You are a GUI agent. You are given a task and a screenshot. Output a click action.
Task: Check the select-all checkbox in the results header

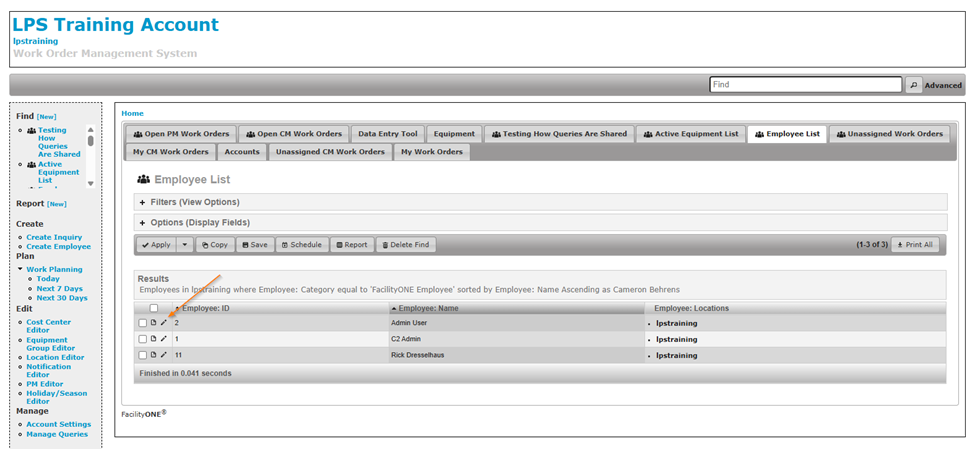(x=153, y=308)
